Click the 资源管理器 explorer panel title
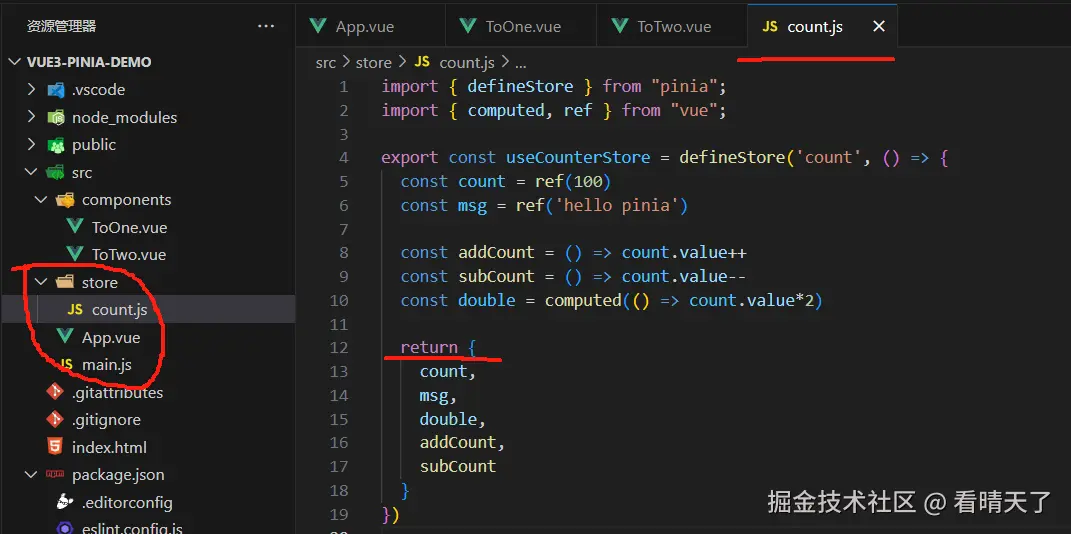The height and width of the screenshot is (534, 1071). point(61,27)
